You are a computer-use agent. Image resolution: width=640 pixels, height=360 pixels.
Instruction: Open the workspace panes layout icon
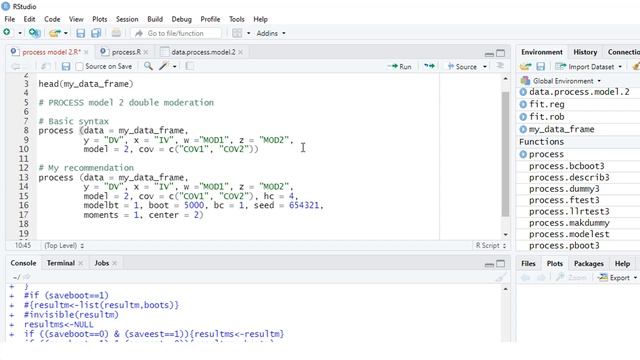pos(237,33)
